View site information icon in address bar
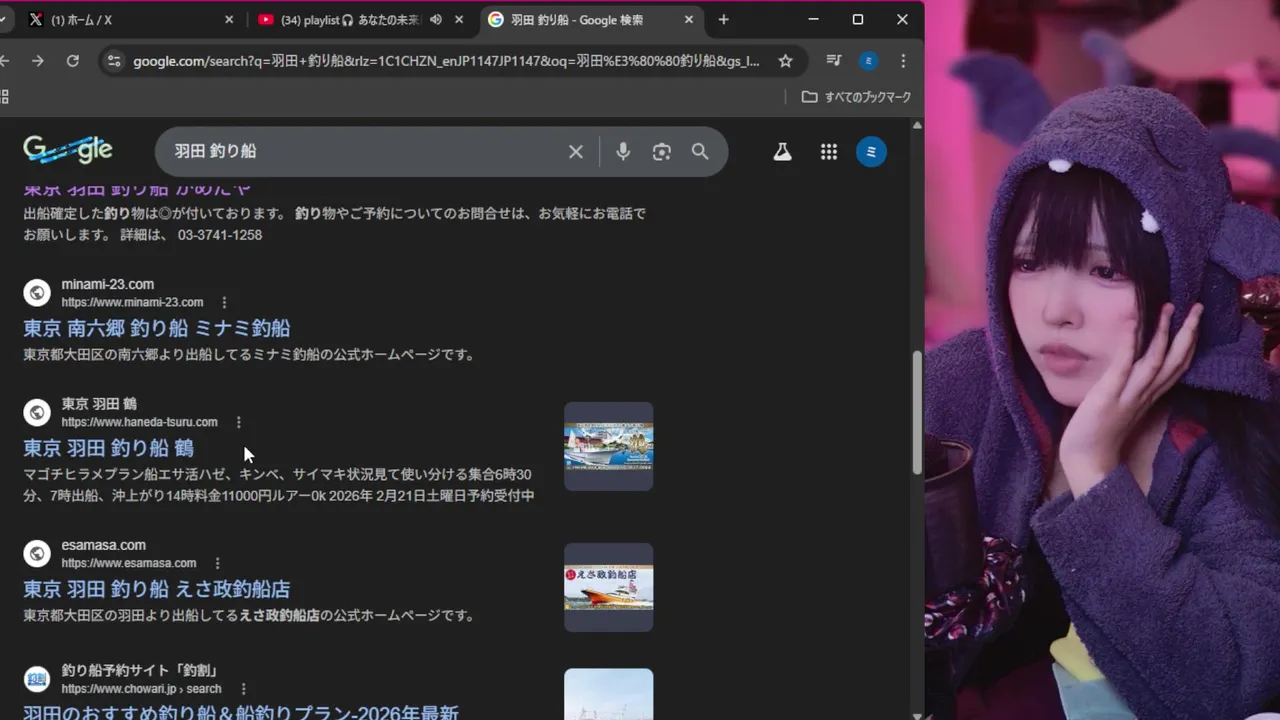Image resolution: width=1280 pixels, height=720 pixels. [114, 61]
